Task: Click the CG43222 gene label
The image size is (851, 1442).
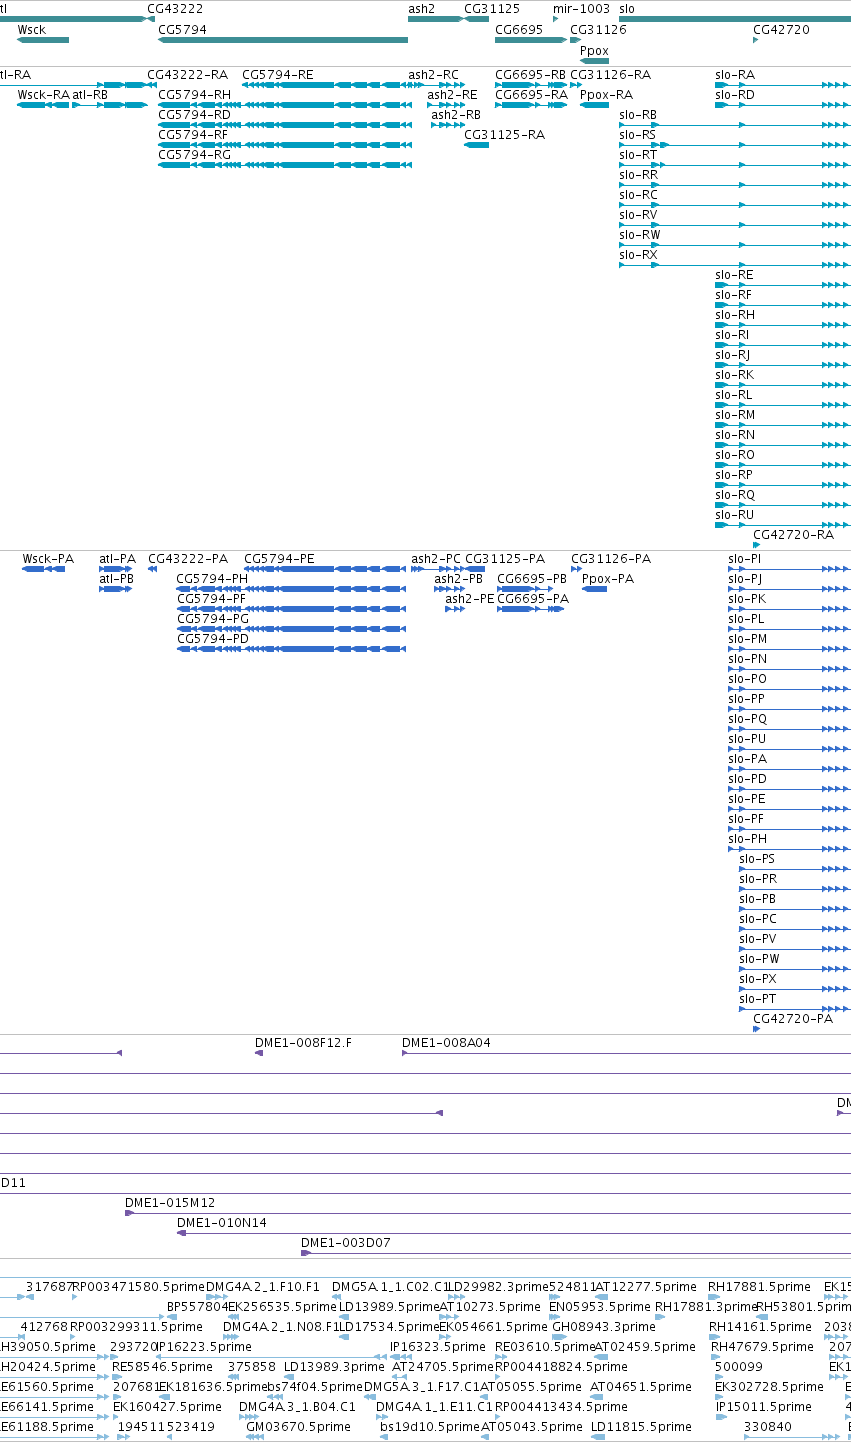Action: pyautogui.click(x=175, y=8)
